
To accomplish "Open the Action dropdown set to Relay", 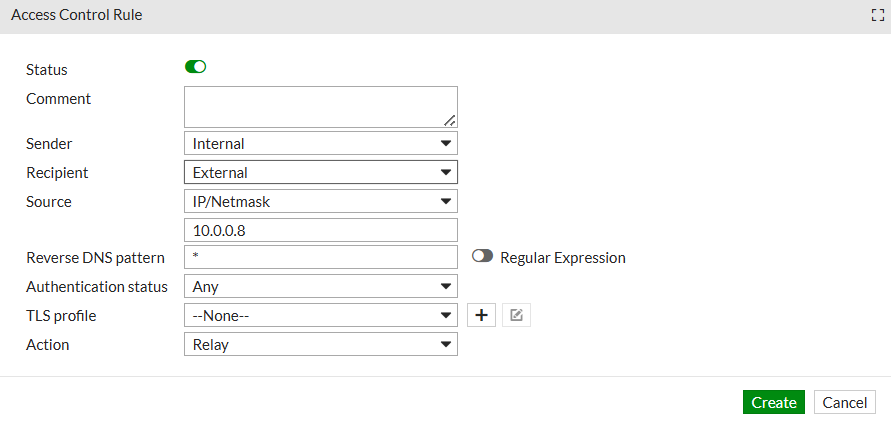I will pyautogui.click(x=320, y=345).
